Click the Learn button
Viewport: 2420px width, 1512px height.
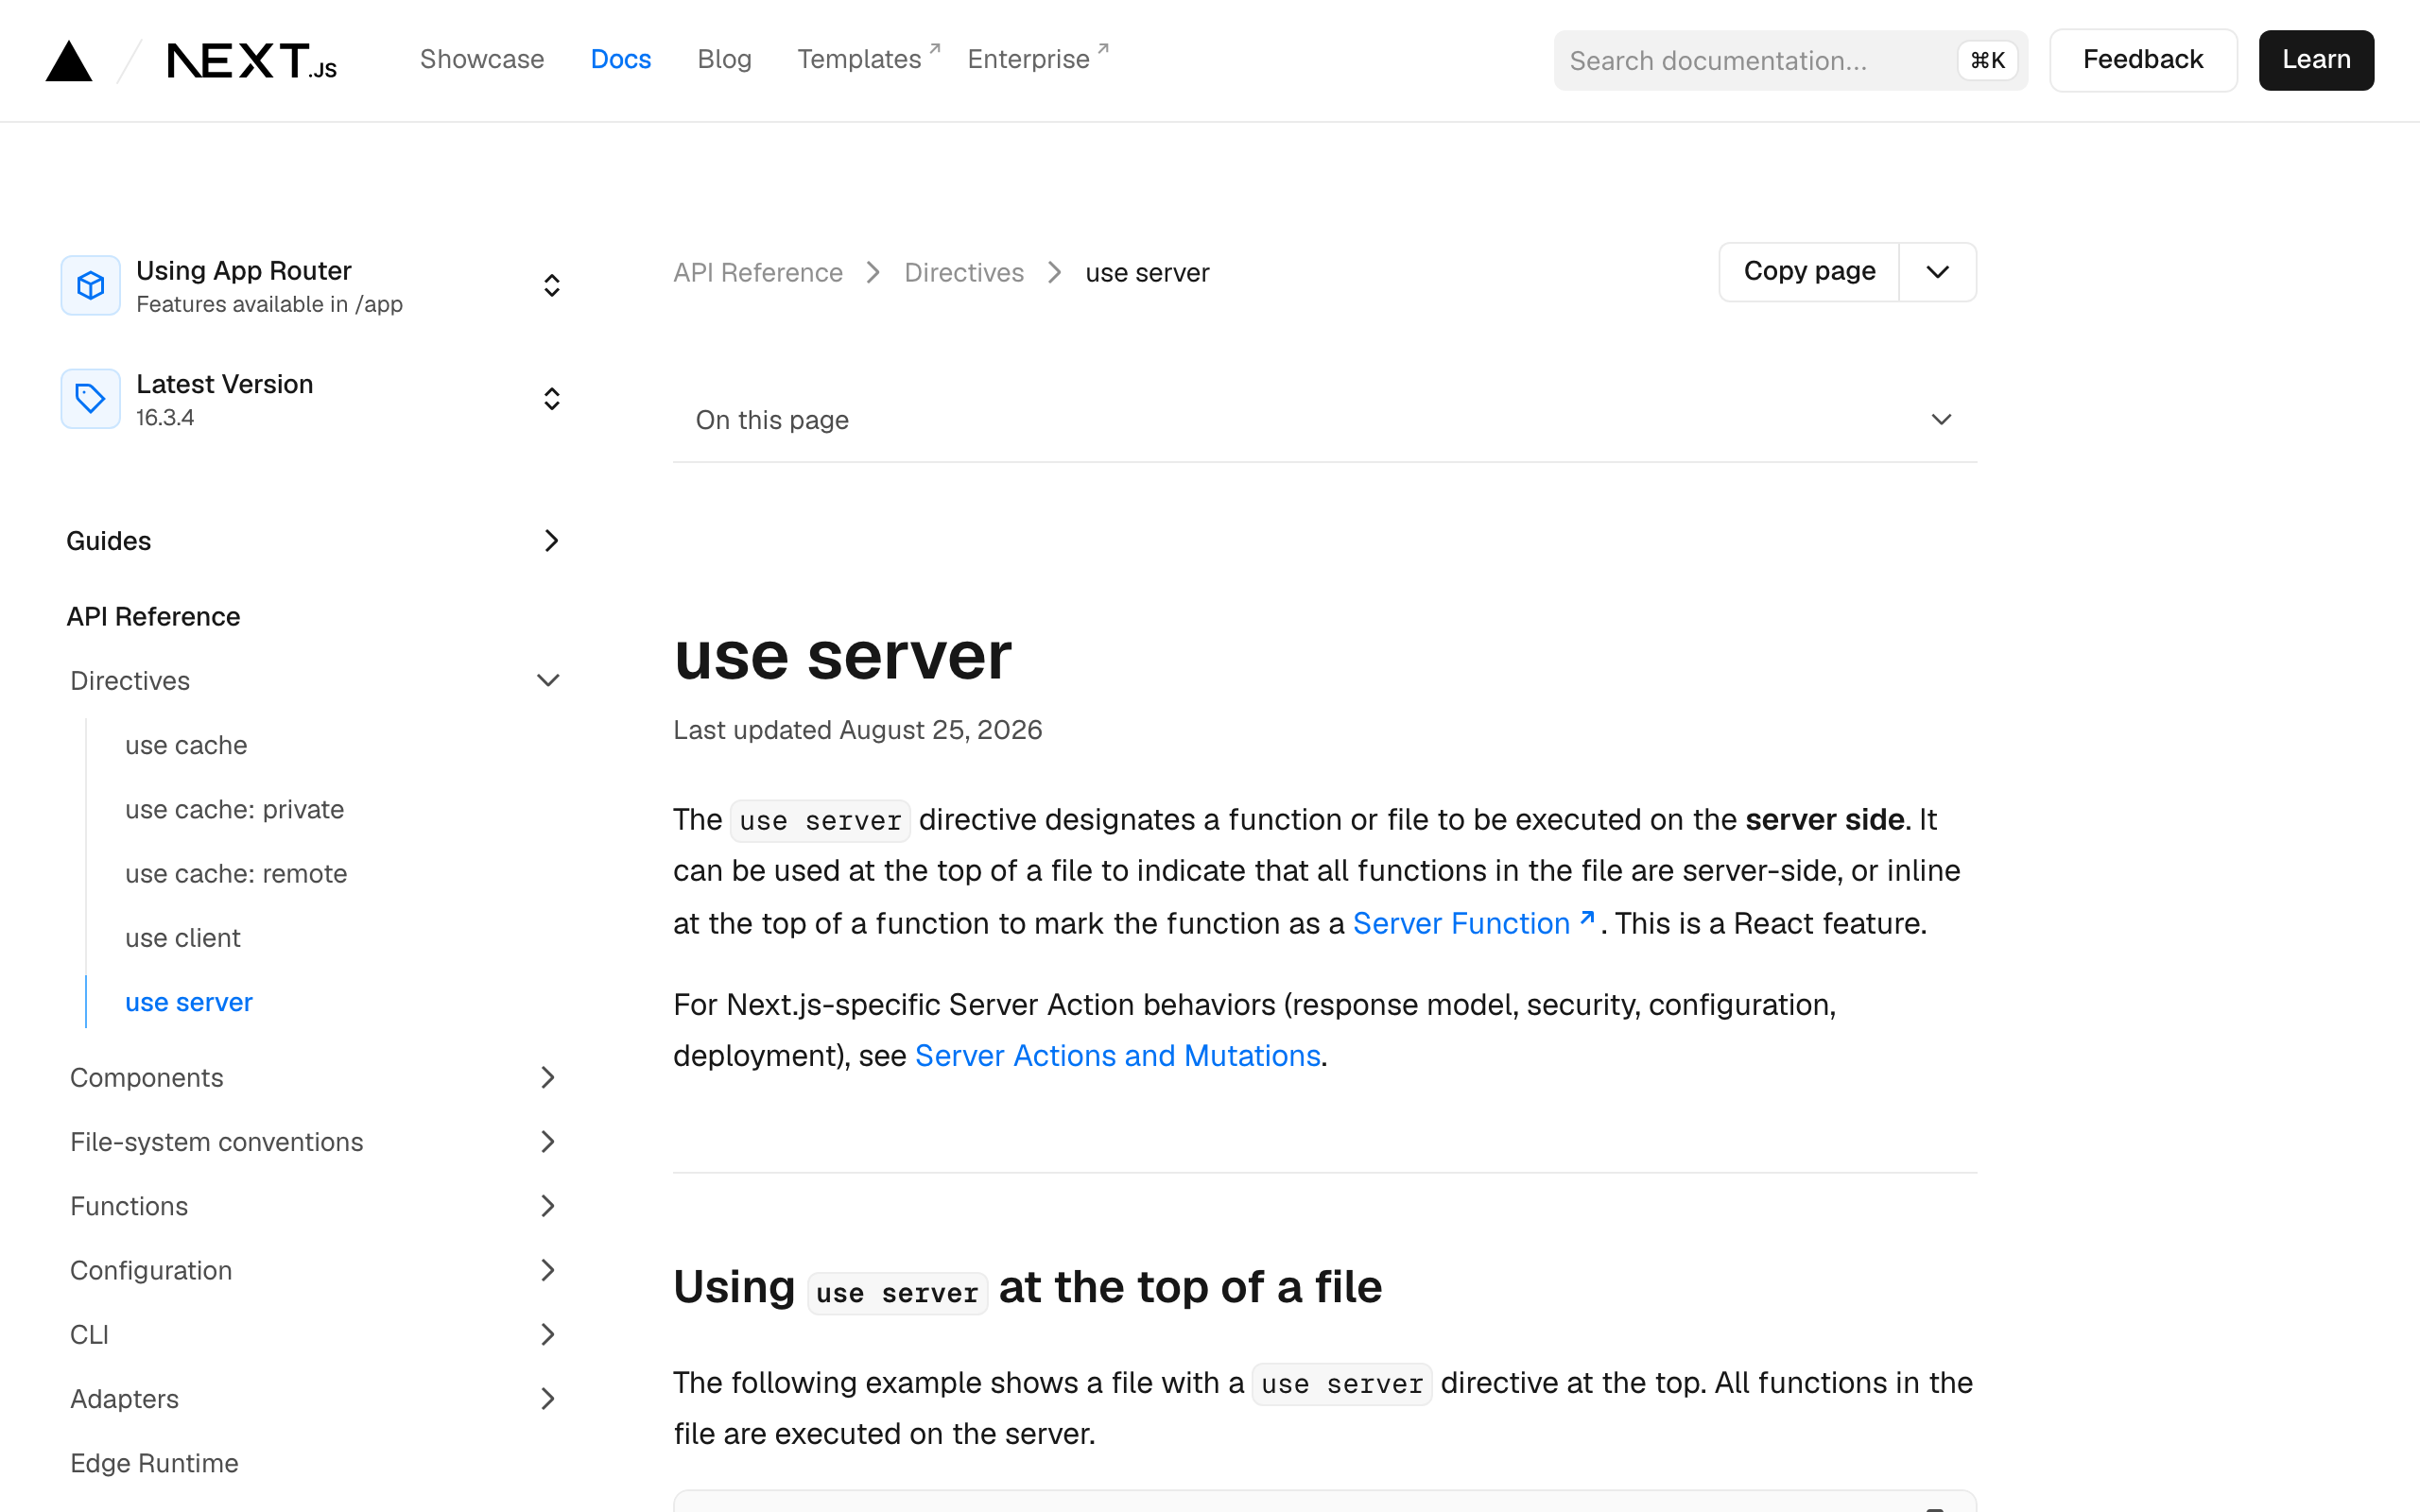pos(2316,60)
